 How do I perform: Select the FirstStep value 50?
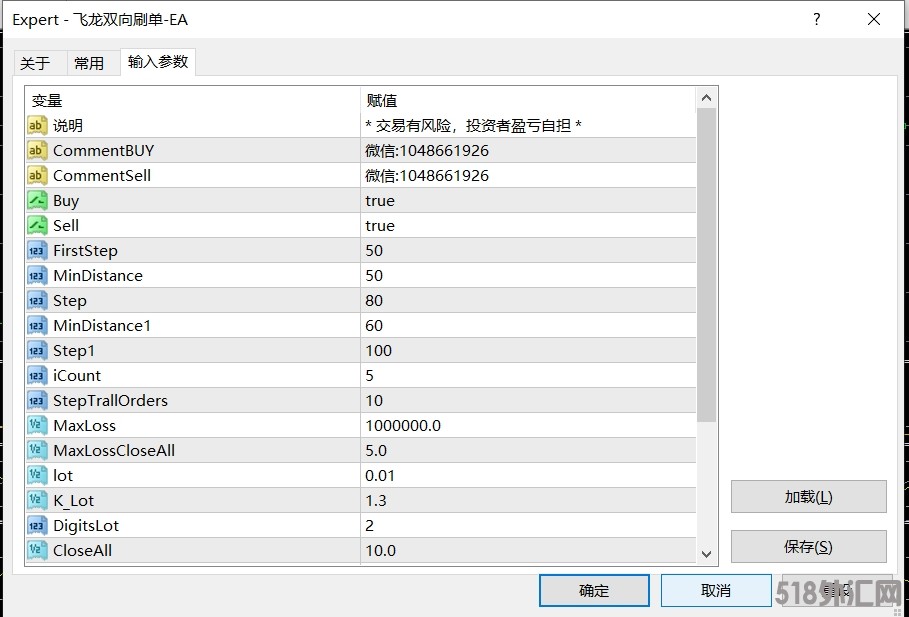[x=528, y=251]
